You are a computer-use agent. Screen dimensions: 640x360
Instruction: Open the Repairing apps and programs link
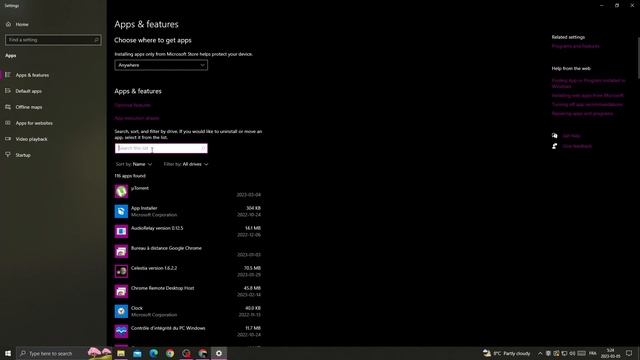[x=582, y=113]
